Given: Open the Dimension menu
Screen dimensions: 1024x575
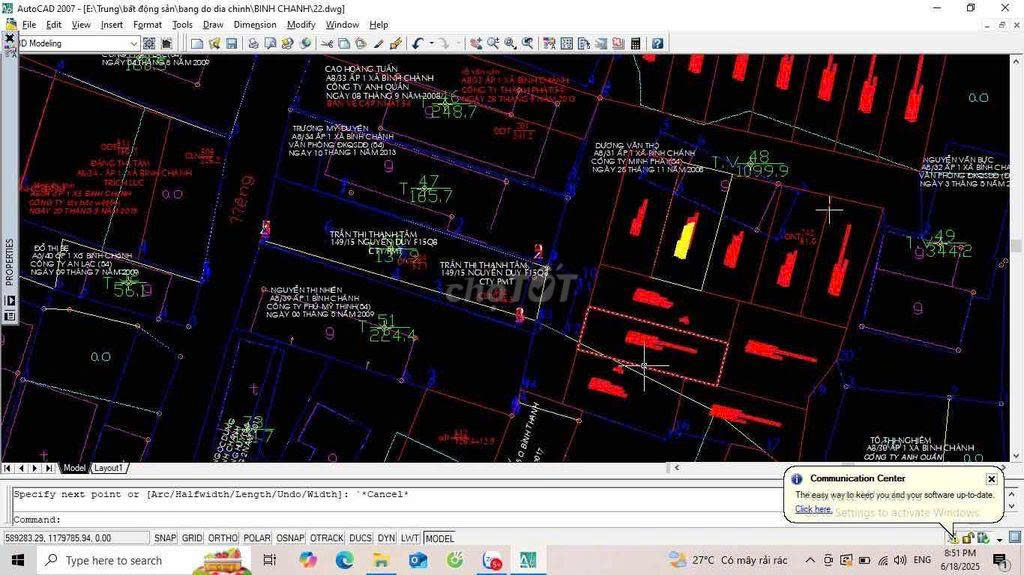Looking at the screenshot, I should point(255,24).
